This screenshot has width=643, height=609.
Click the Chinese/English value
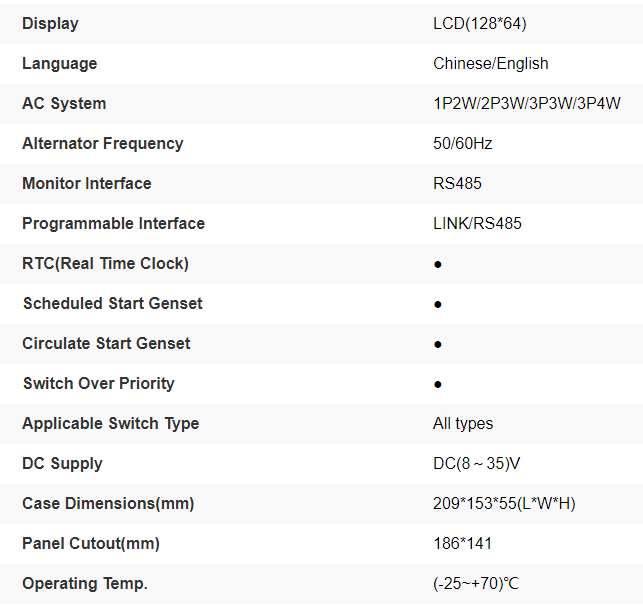coord(491,63)
